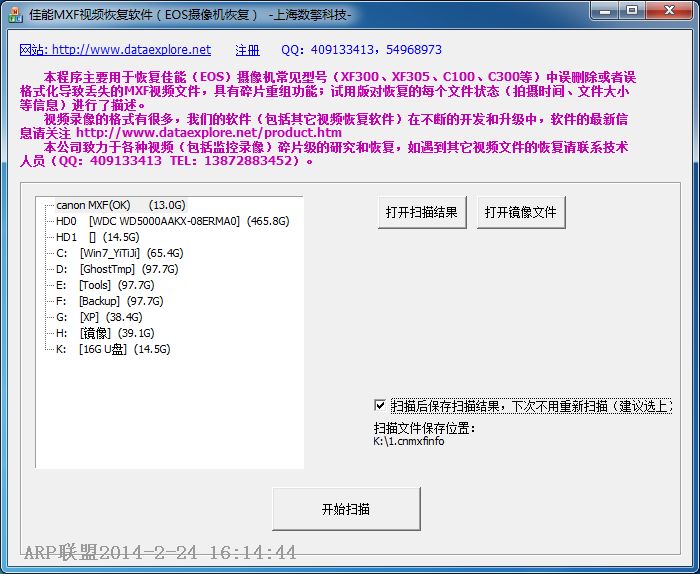Select drive H: 镜像
The height and width of the screenshot is (574, 700).
[x=105, y=333]
